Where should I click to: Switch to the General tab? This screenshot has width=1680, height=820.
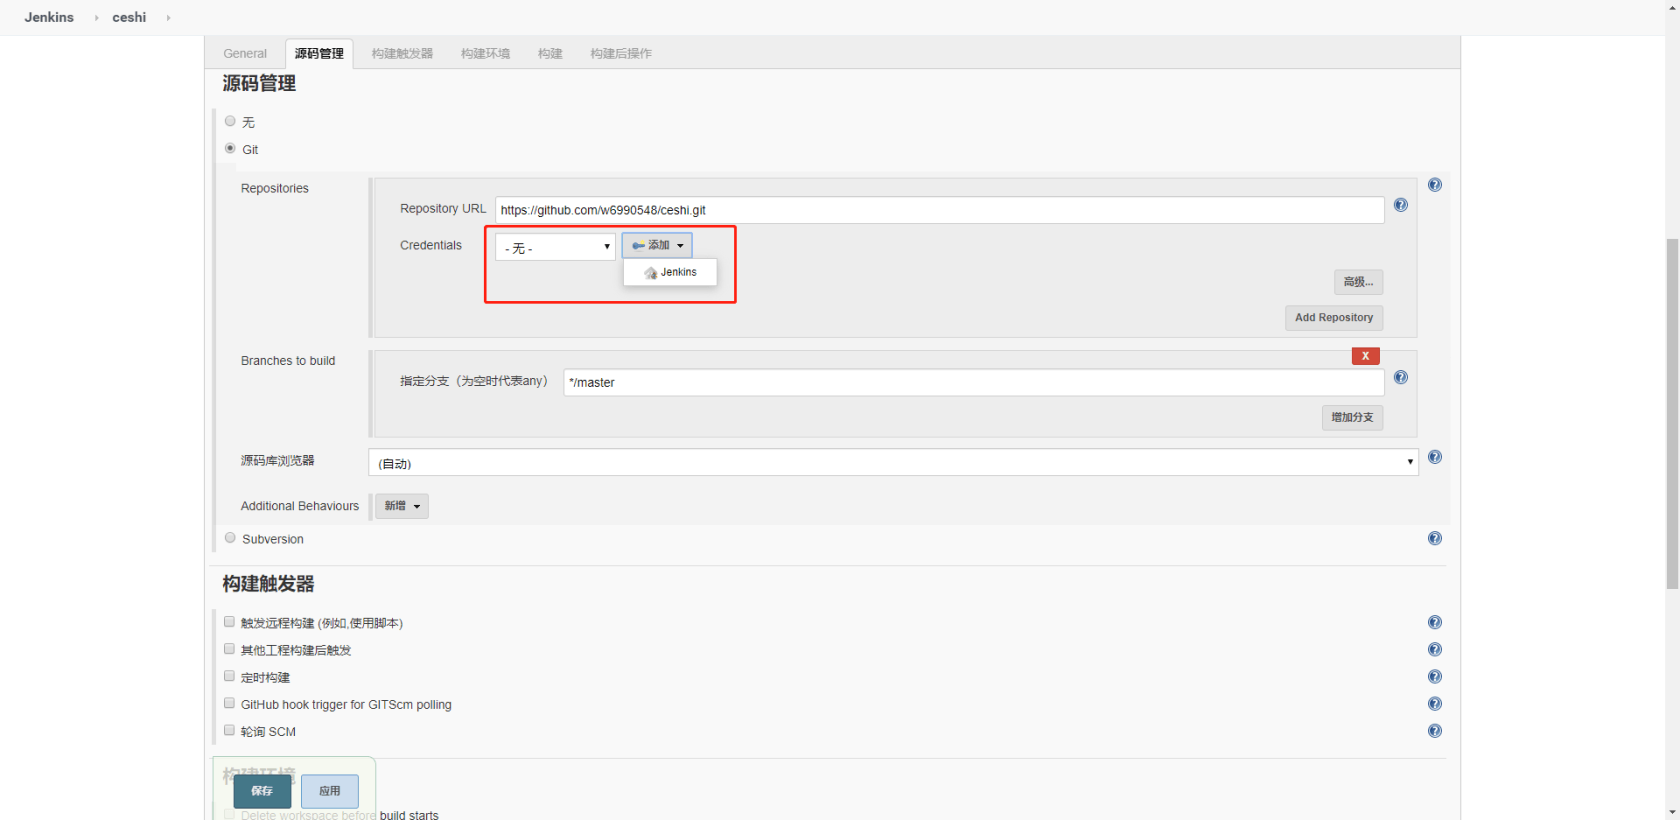pos(245,54)
